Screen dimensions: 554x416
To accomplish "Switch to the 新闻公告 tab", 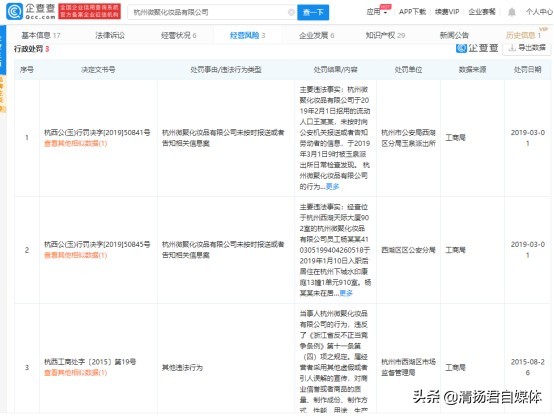I will [x=454, y=35].
